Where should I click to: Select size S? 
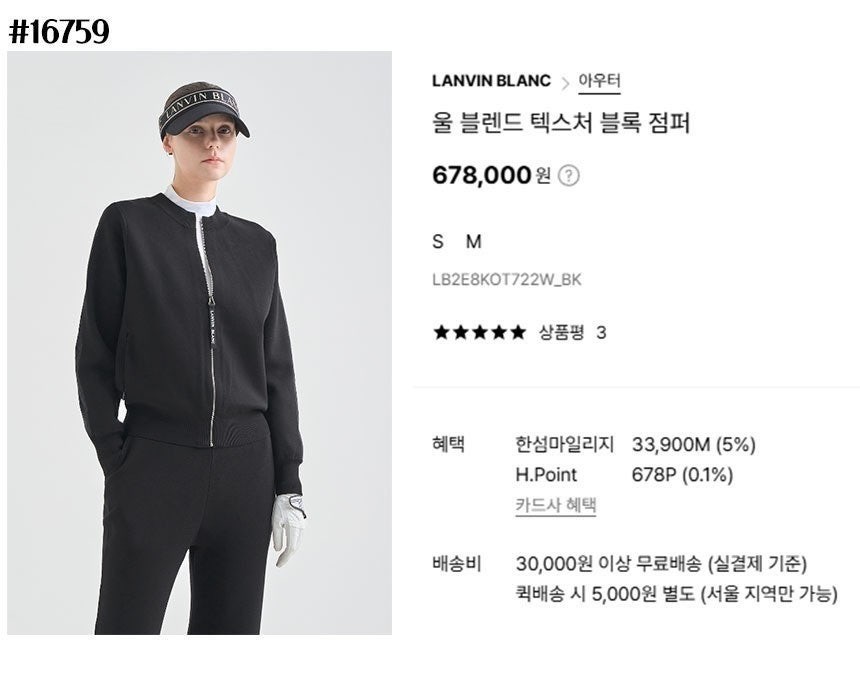point(438,241)
